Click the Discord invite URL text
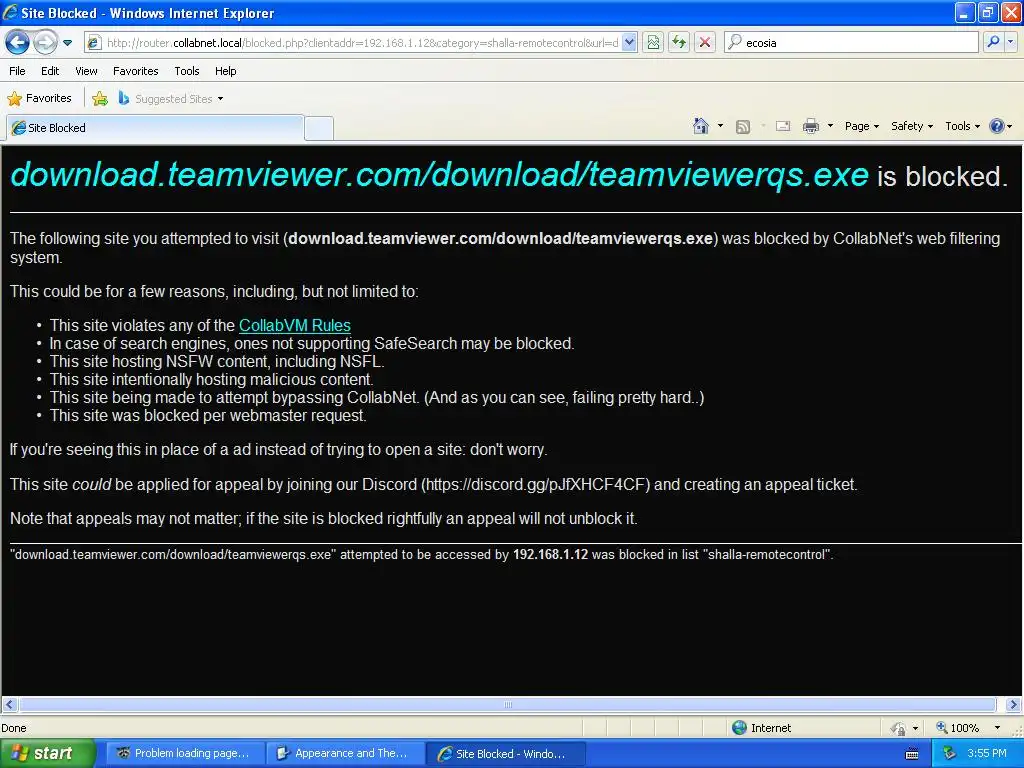Screen dimensions: 1024x768 [536, 485]
